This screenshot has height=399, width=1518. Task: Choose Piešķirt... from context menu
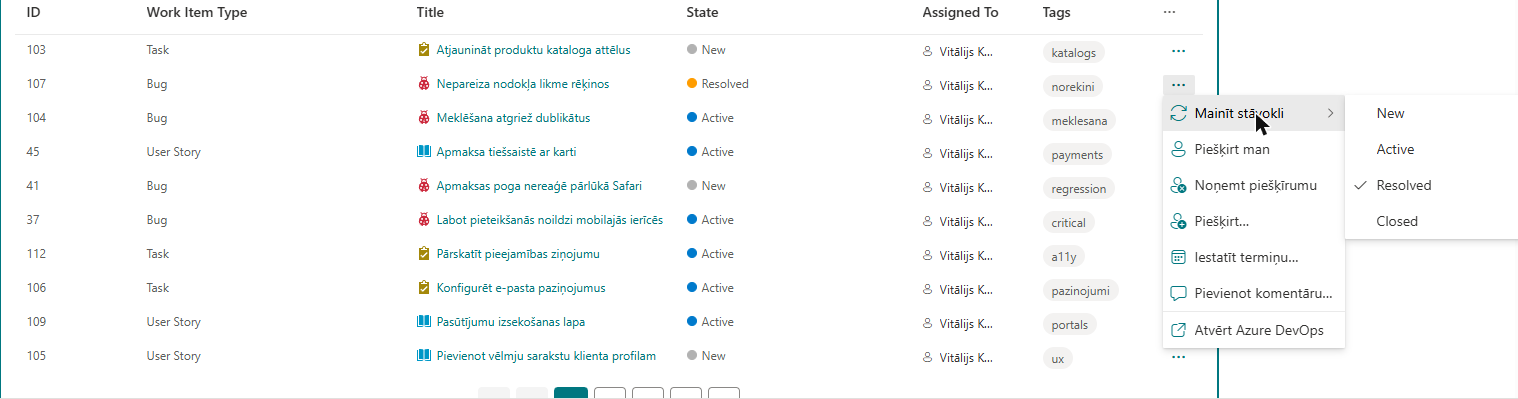click(x=1254, y=221)
